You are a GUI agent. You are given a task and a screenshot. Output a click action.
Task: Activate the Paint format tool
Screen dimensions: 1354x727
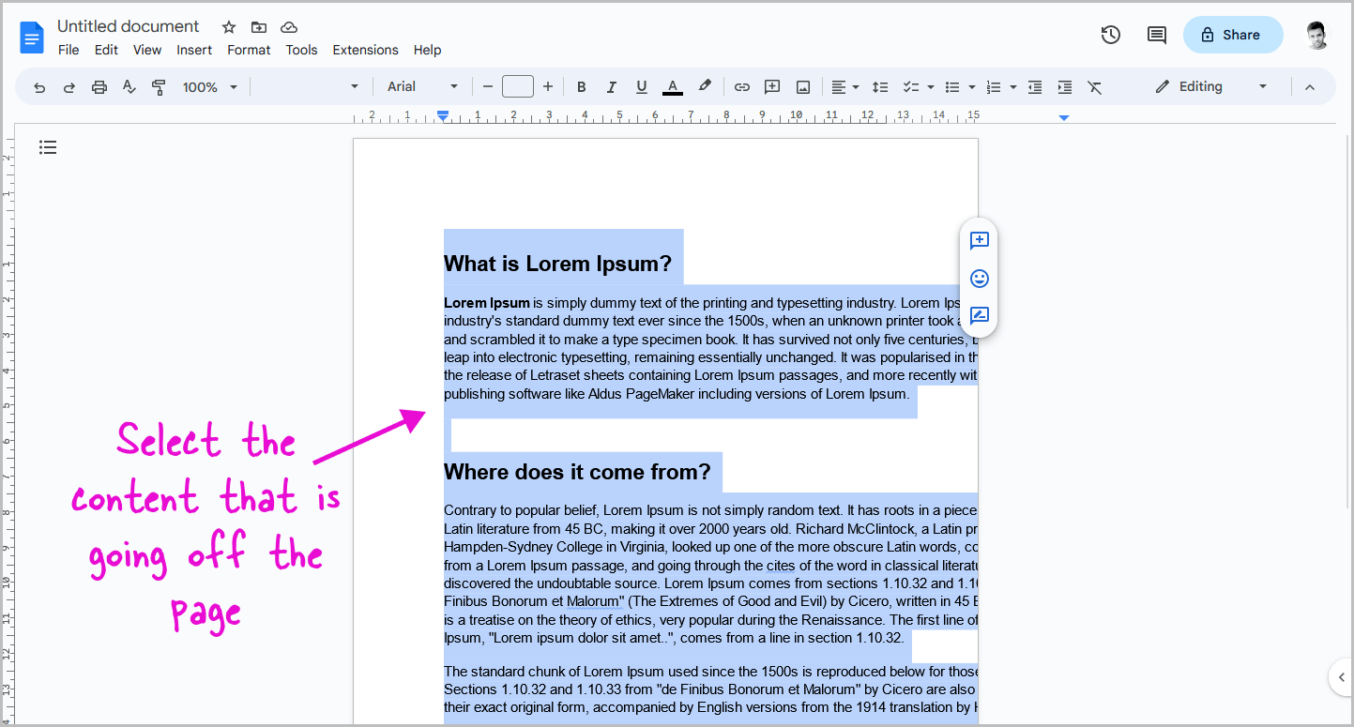click(158, 87)
